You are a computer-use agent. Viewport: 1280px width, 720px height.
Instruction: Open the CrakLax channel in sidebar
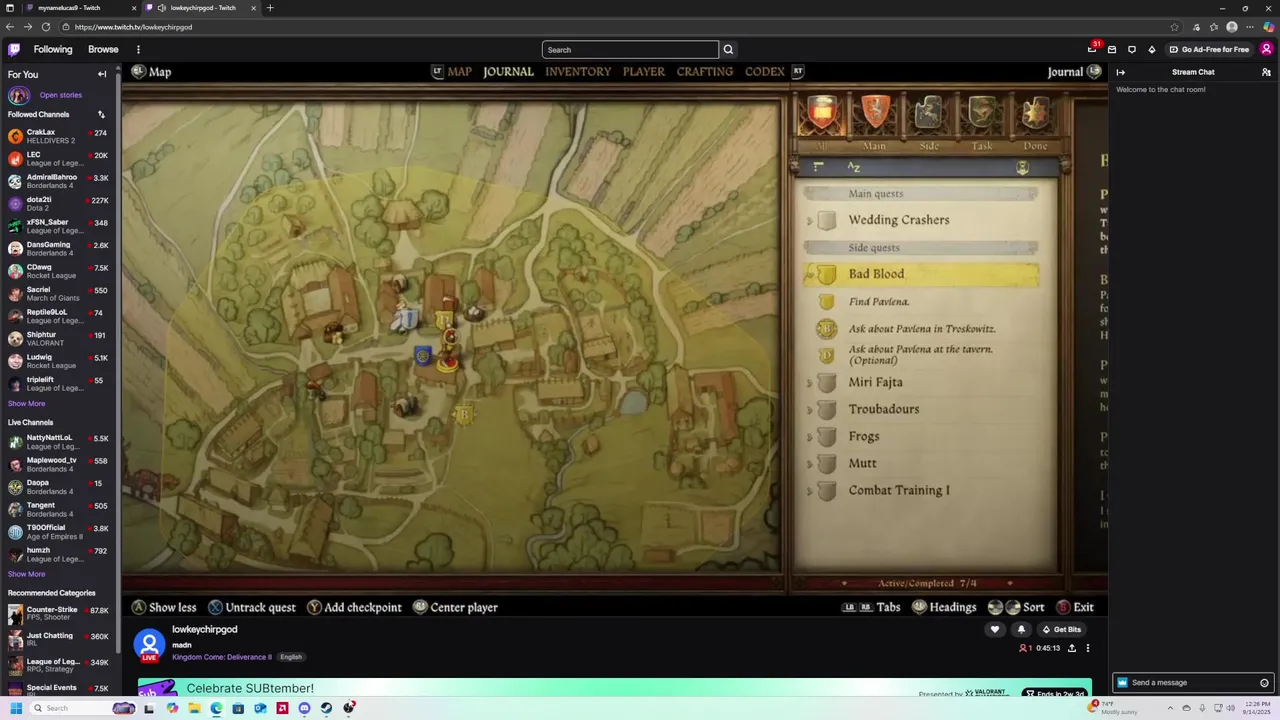click(x=59, y=136)
